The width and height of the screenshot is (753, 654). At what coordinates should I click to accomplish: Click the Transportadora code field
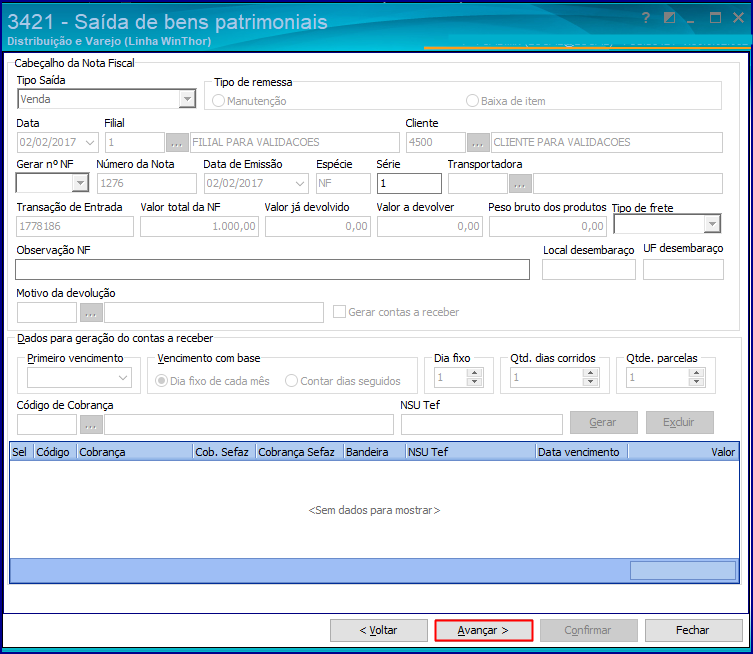(478, 183)
